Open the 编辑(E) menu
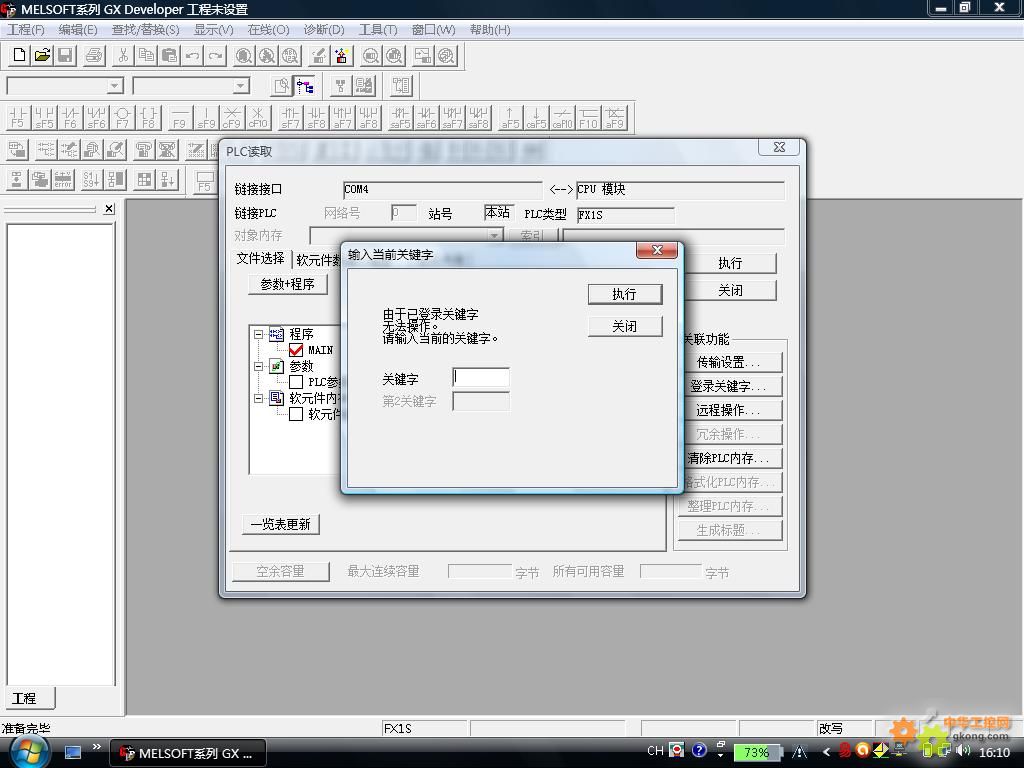Viewport: 1024px width, 768px height. click(x=78, y=29)
